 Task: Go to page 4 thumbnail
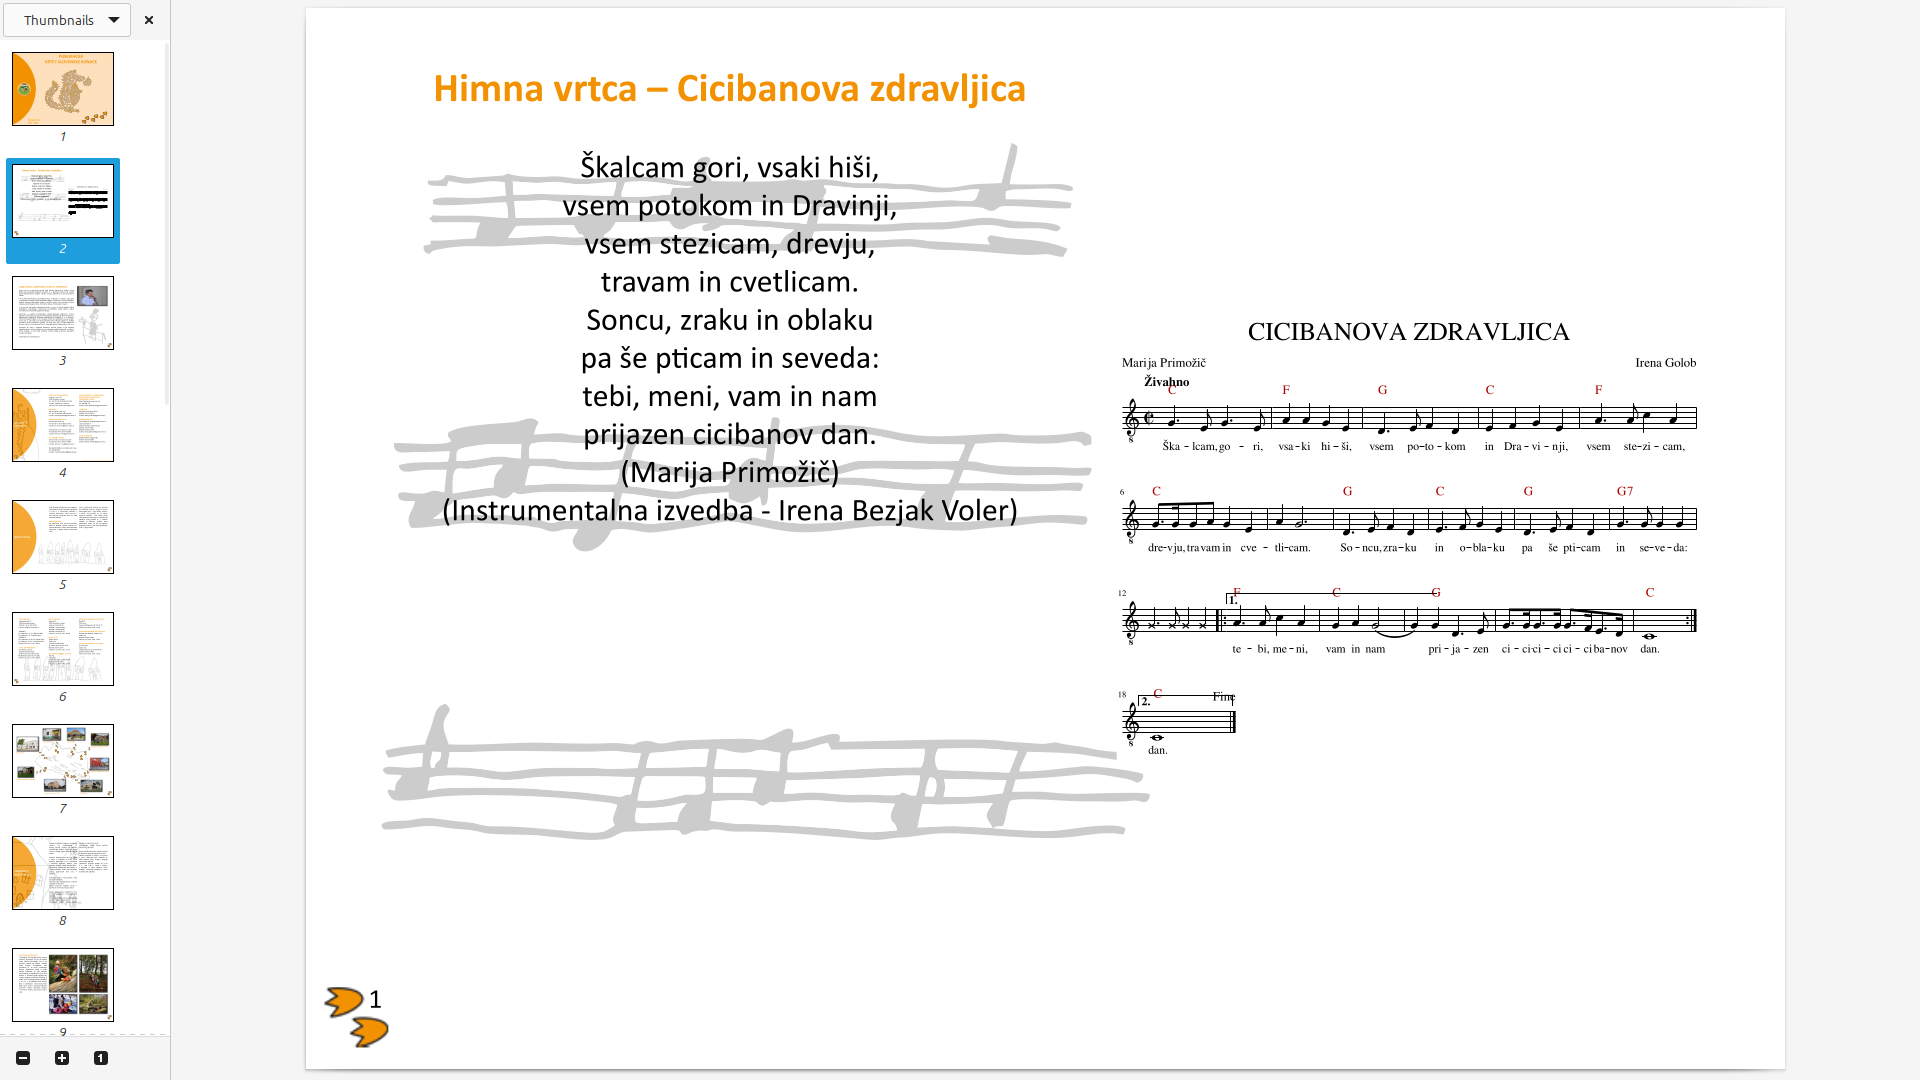[63, 425]
